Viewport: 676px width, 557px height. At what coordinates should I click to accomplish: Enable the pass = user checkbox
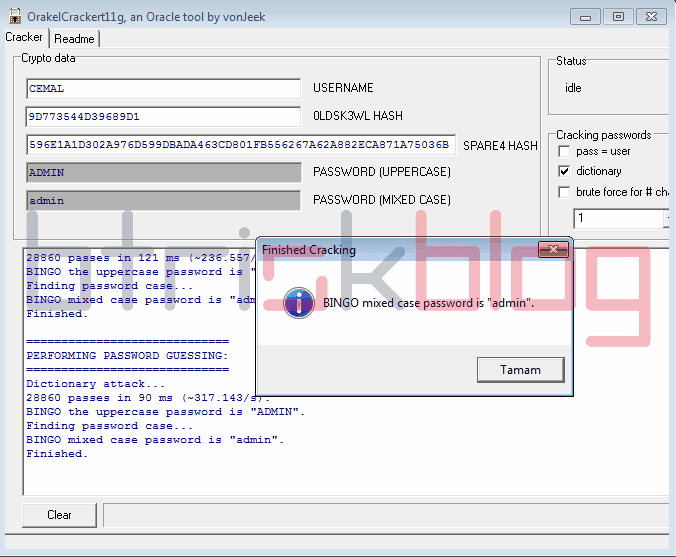point(564,151)
